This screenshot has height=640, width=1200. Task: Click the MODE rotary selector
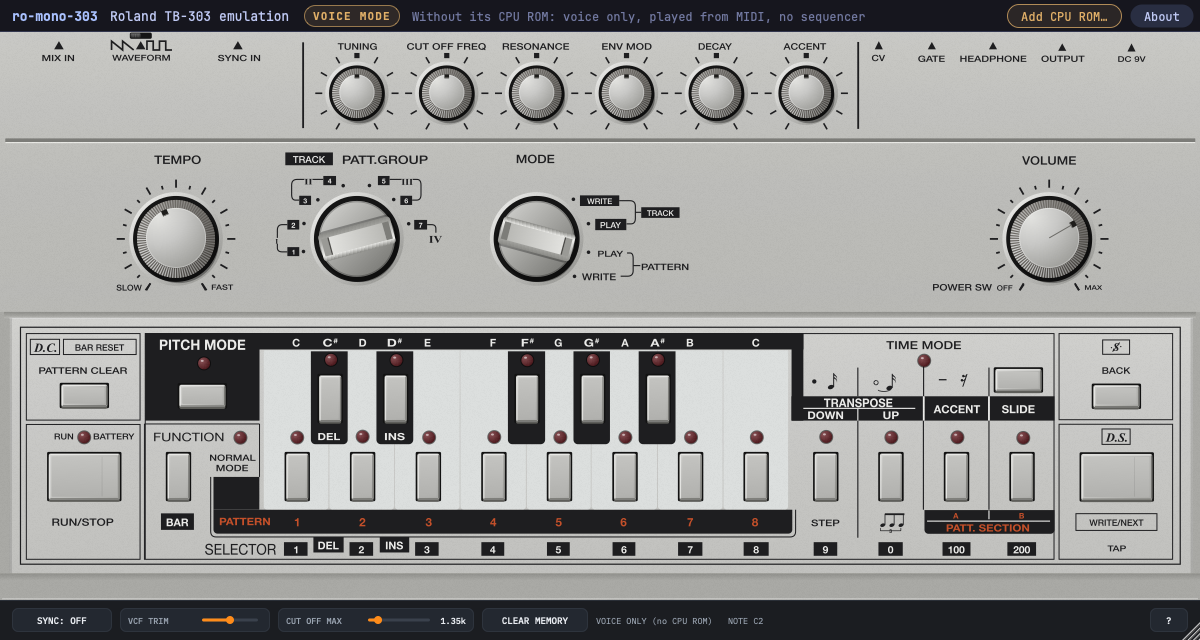tap(536, 238)
